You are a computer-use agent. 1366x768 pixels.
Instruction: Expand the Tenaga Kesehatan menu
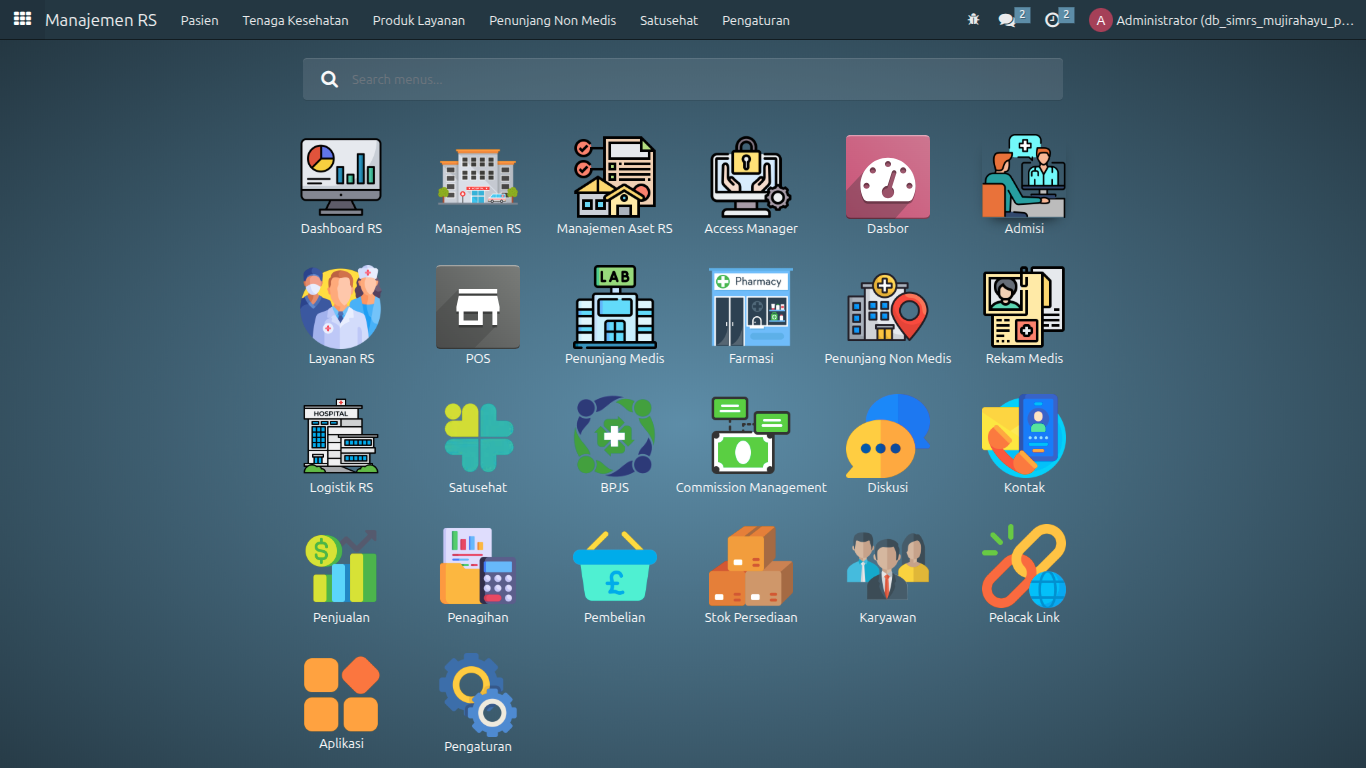click(x=295, y=20)
